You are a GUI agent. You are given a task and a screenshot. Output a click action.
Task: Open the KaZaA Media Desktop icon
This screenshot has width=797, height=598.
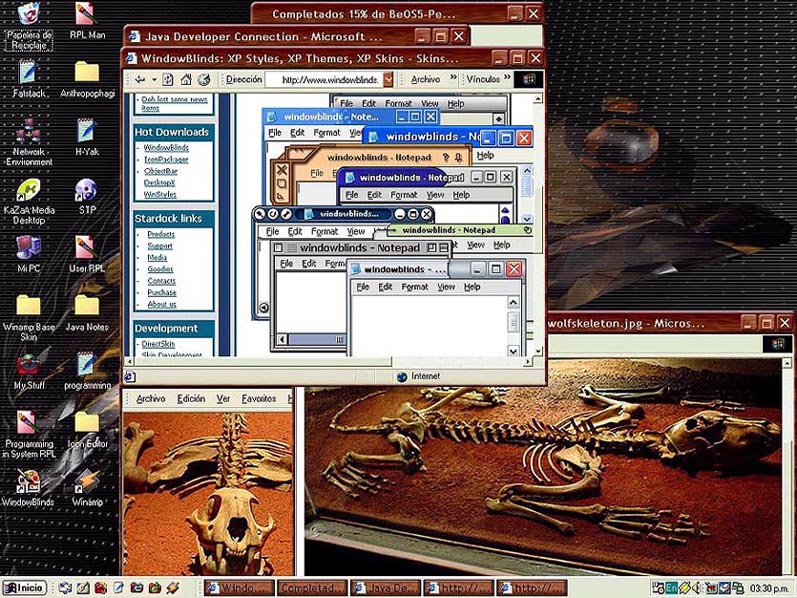[x=29, y=190]
